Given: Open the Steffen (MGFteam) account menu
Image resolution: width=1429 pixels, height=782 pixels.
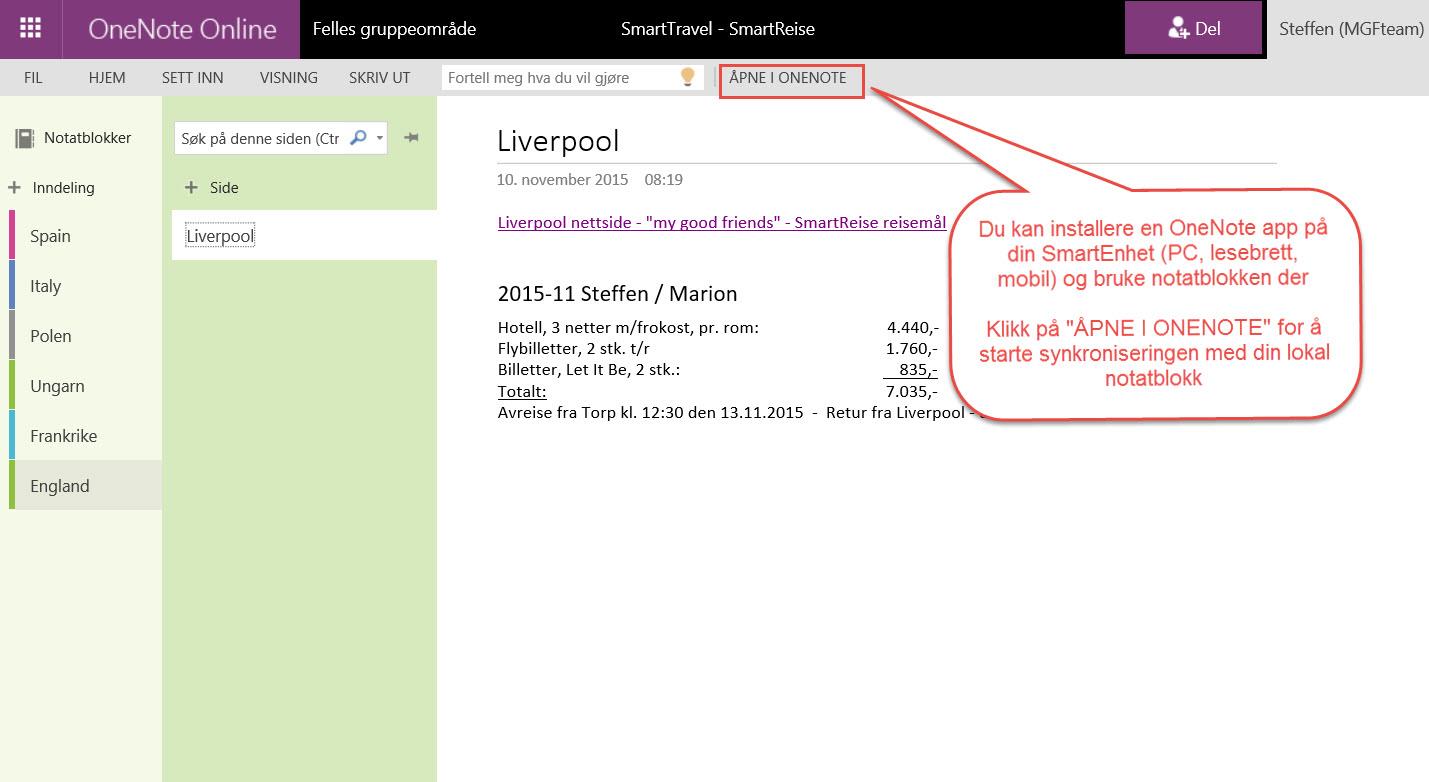Looking at the screenshot, I should [1351, 29].
